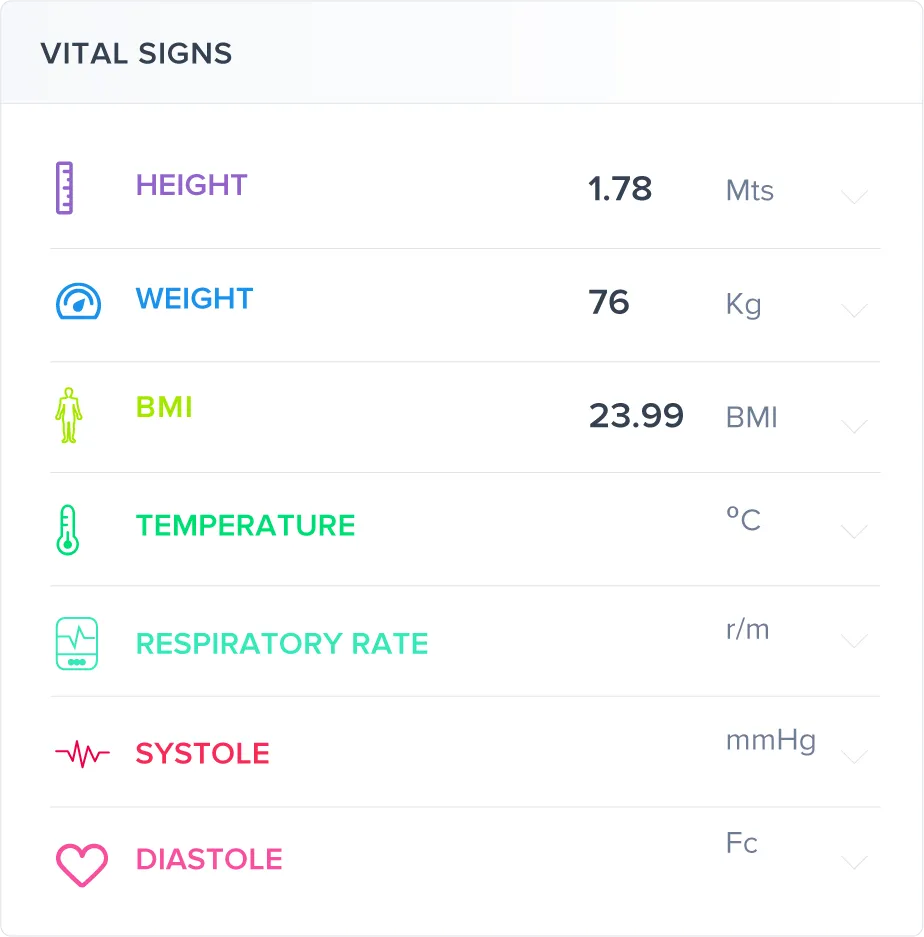
Task: Expand the BMI row chevron
Action: 854,426
